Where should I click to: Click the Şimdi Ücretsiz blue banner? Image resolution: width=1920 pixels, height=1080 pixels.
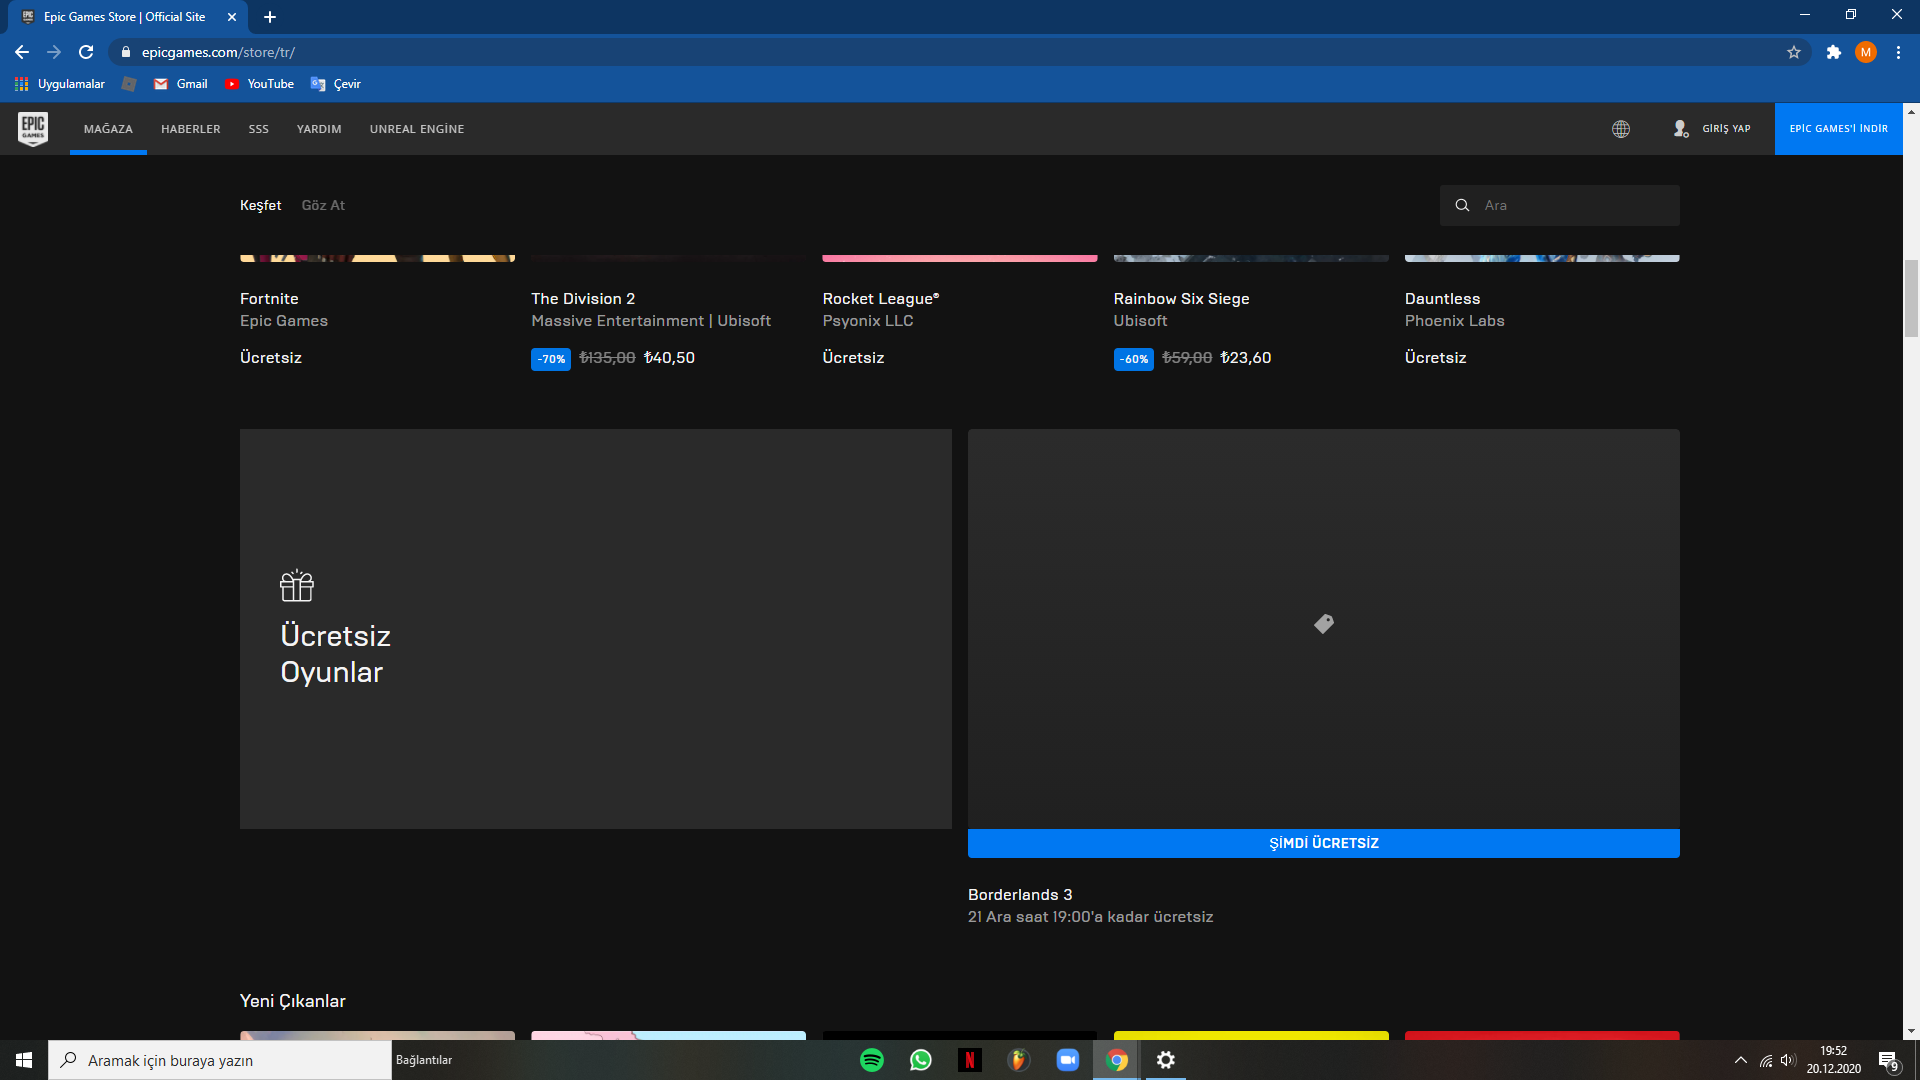pyautogui.click(x=1323, y=843)
